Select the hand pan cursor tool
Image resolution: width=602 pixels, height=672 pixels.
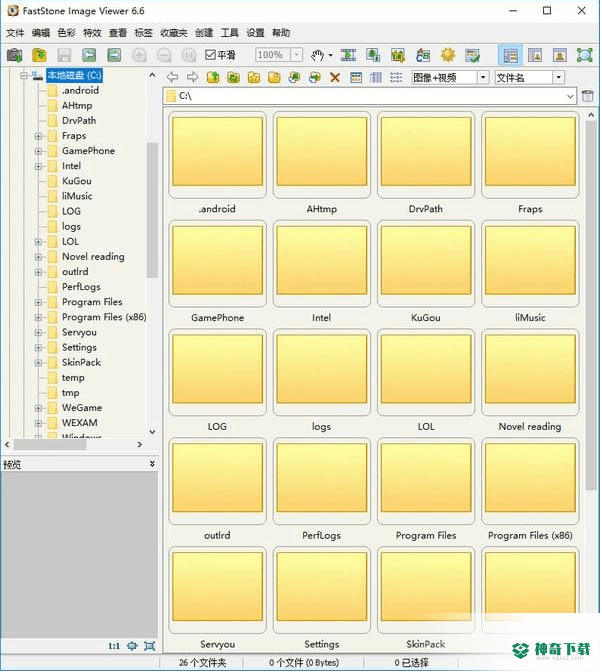coord(317,55)
